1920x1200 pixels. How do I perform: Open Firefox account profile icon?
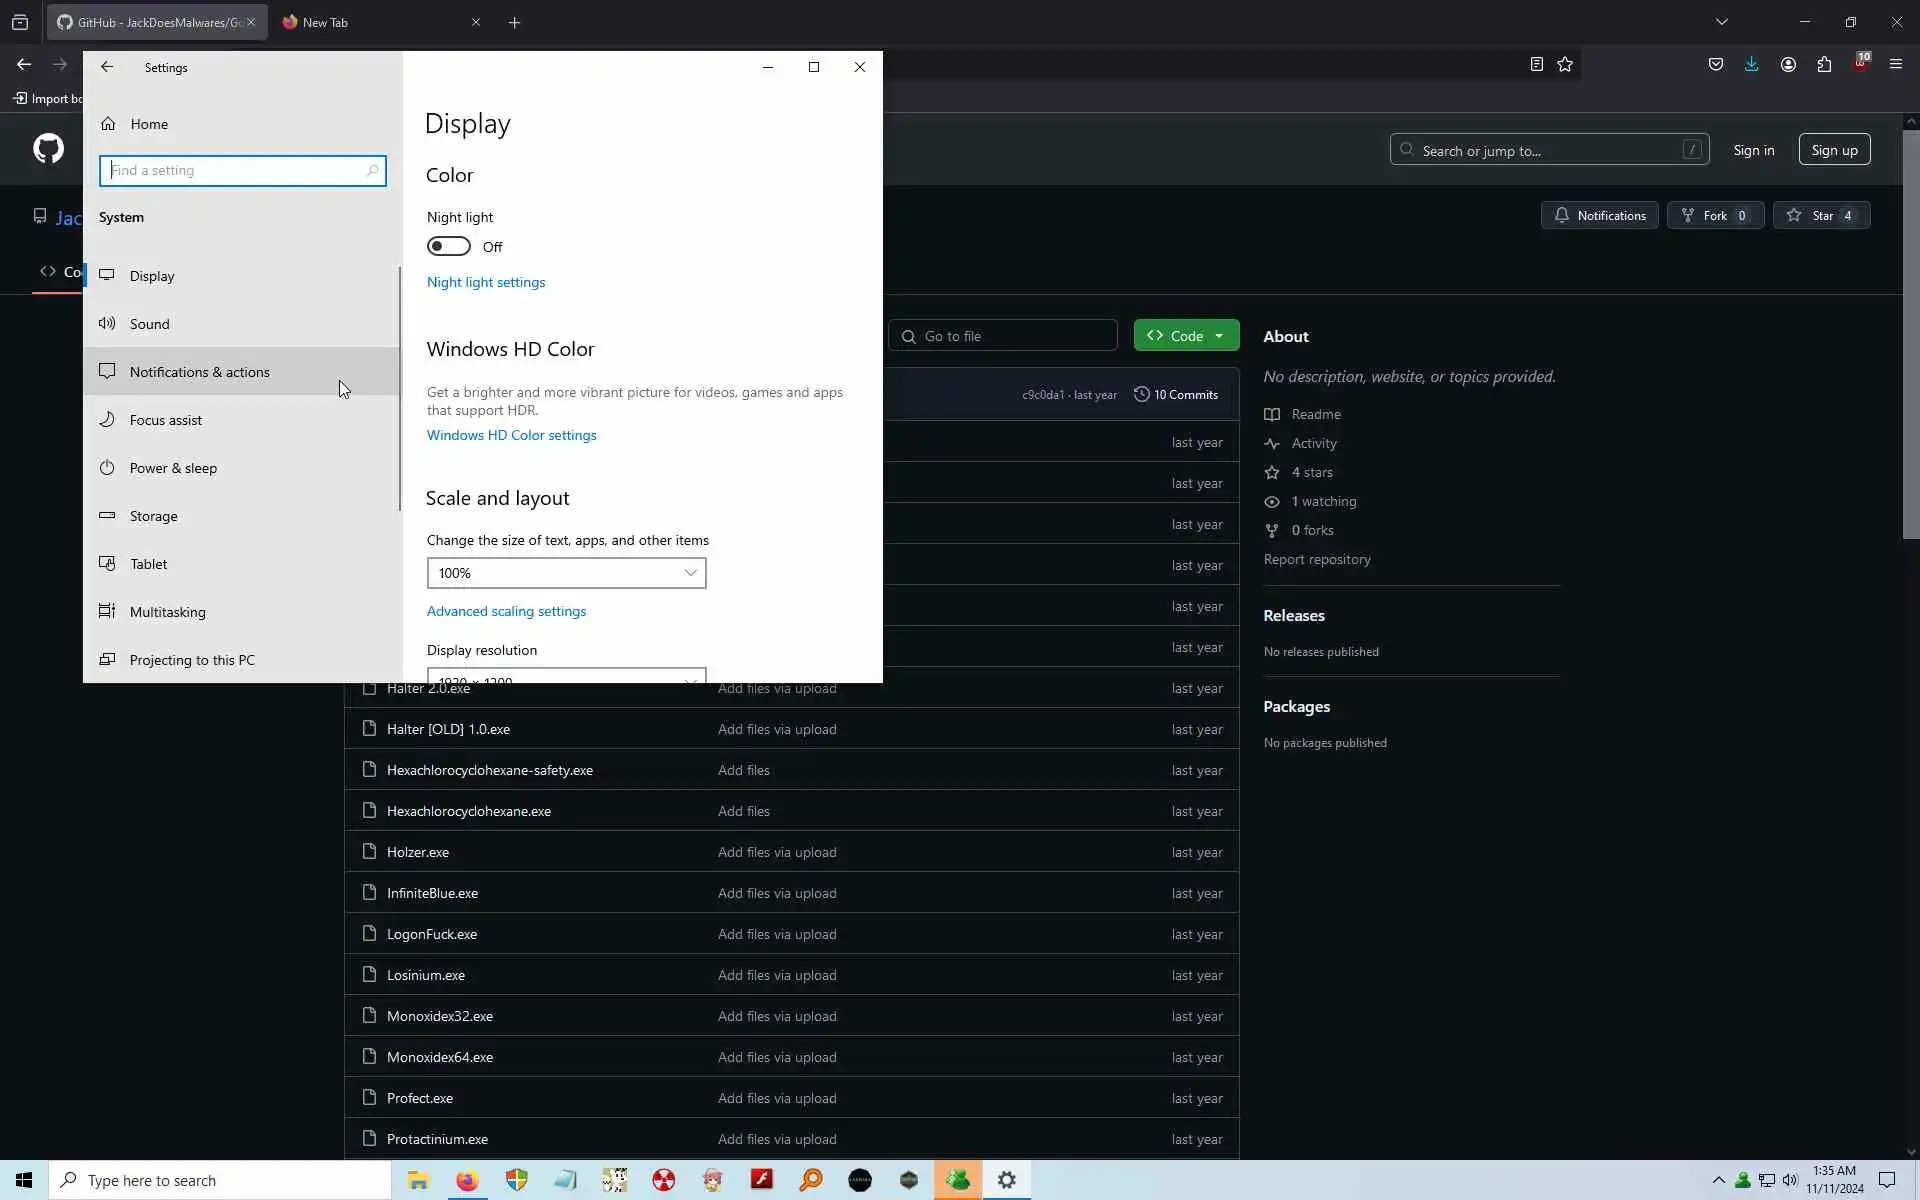point(1788,64)
